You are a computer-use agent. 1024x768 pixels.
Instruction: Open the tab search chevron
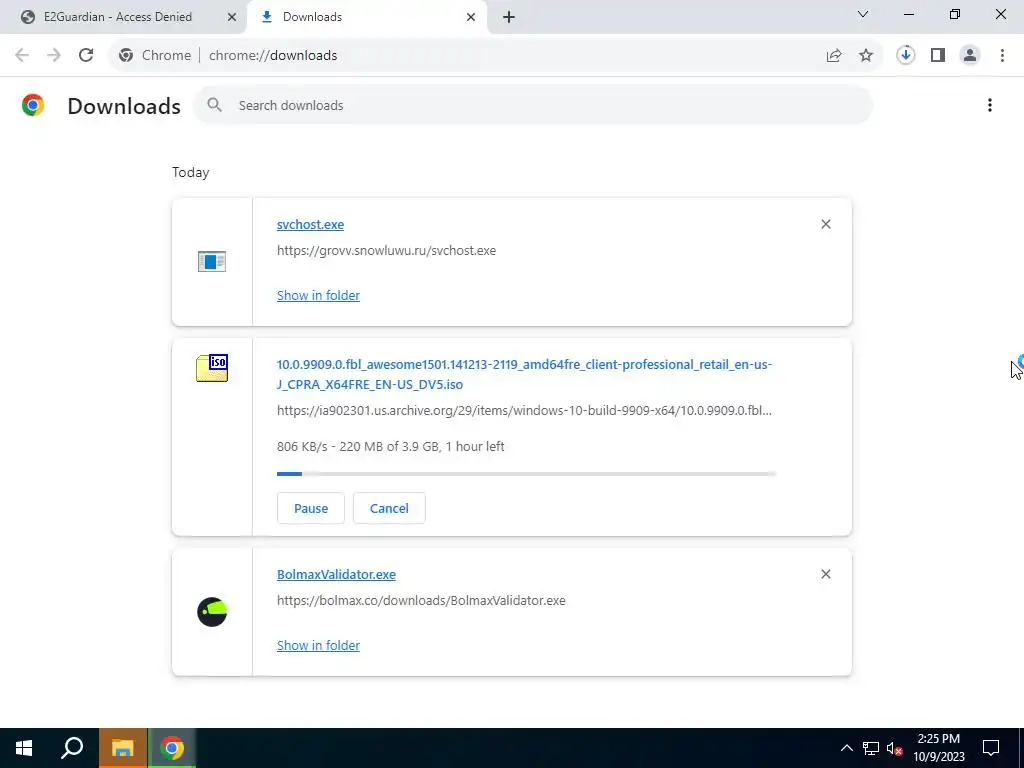click(x=863, y=14)
